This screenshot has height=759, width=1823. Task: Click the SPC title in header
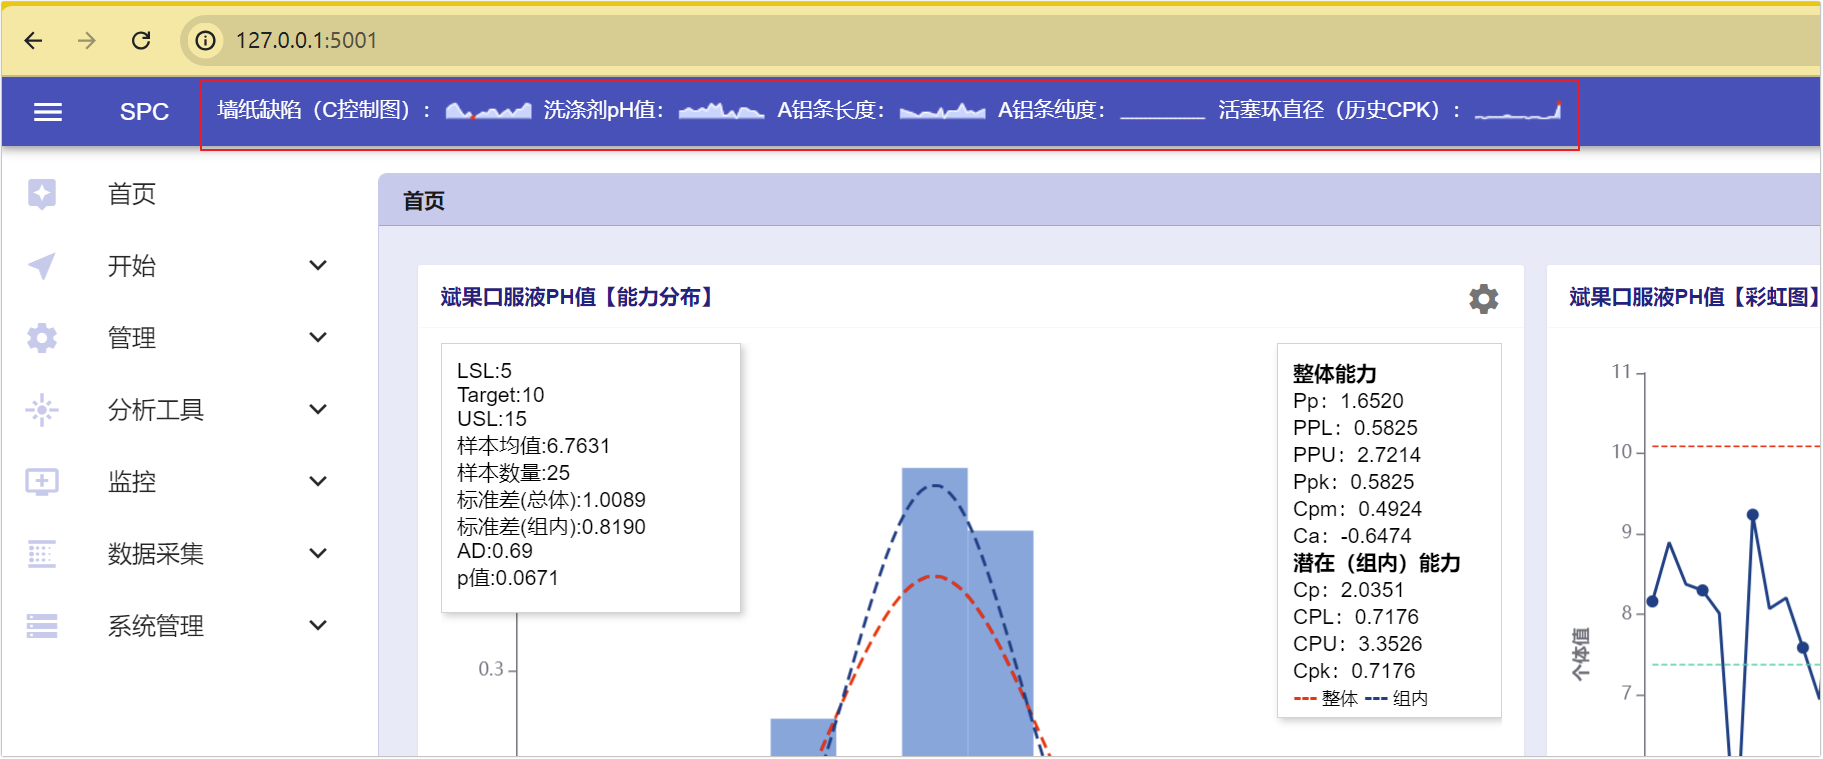coord(144,112)
